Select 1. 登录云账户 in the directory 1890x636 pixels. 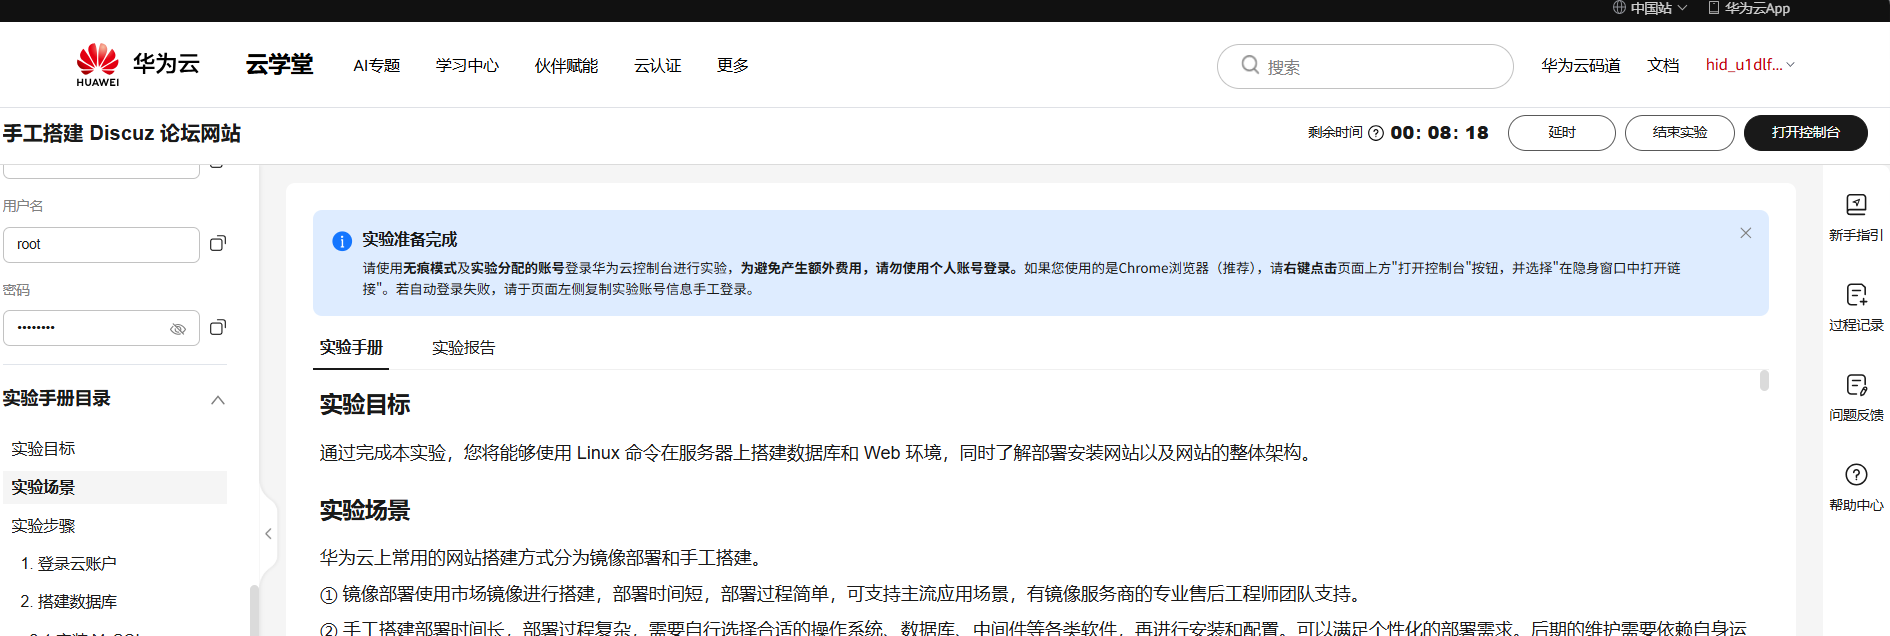click(x=68, y=563)
